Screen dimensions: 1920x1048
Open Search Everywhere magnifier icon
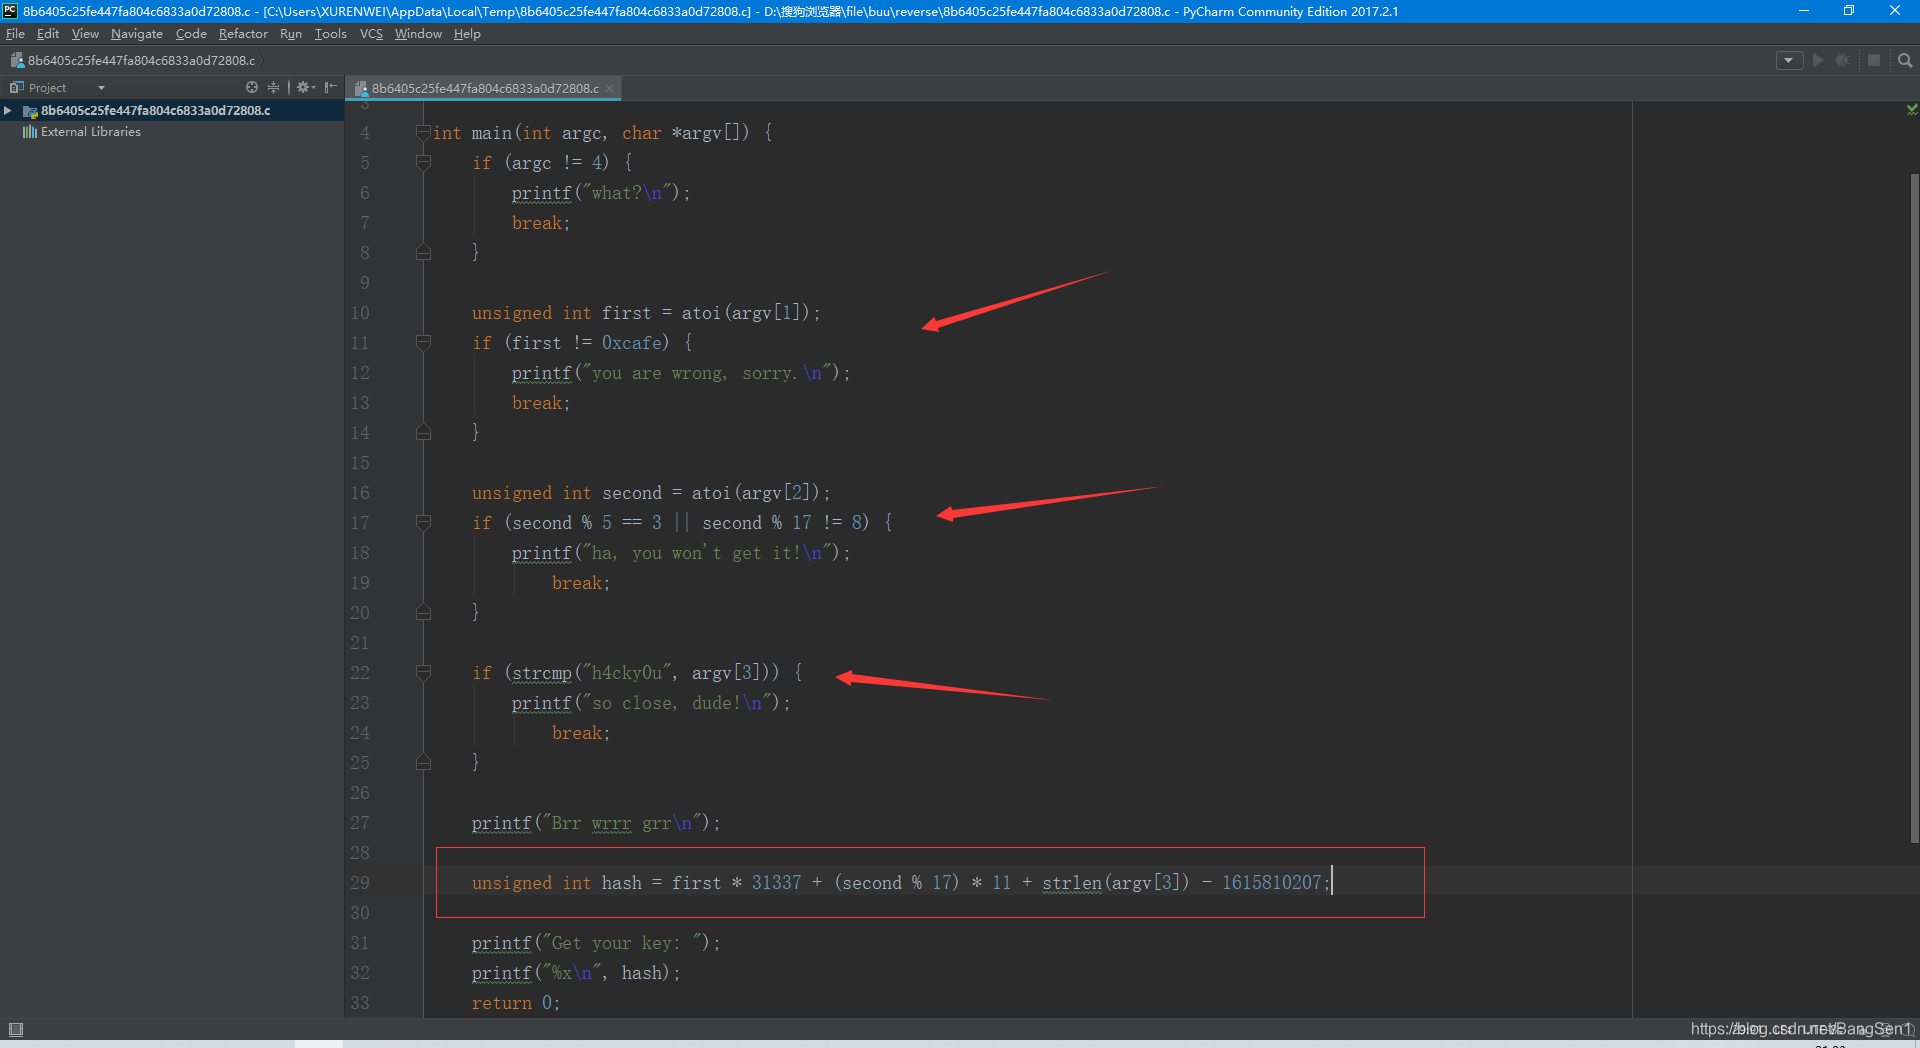[1905, 61]
